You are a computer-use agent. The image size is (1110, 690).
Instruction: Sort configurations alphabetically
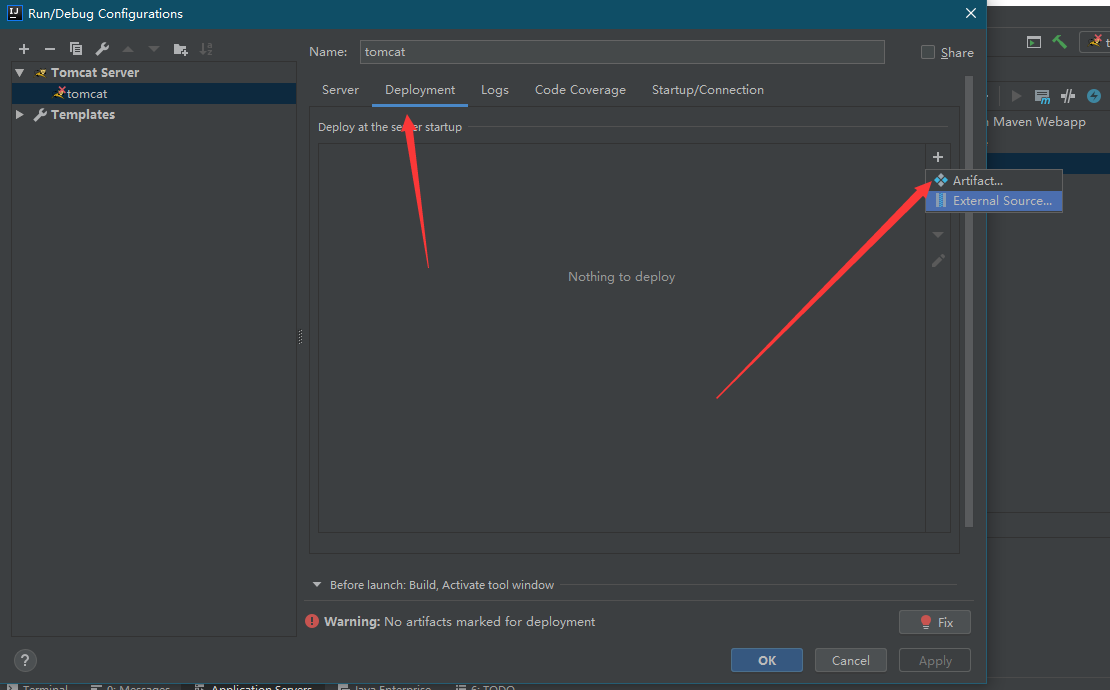point(206,49)
